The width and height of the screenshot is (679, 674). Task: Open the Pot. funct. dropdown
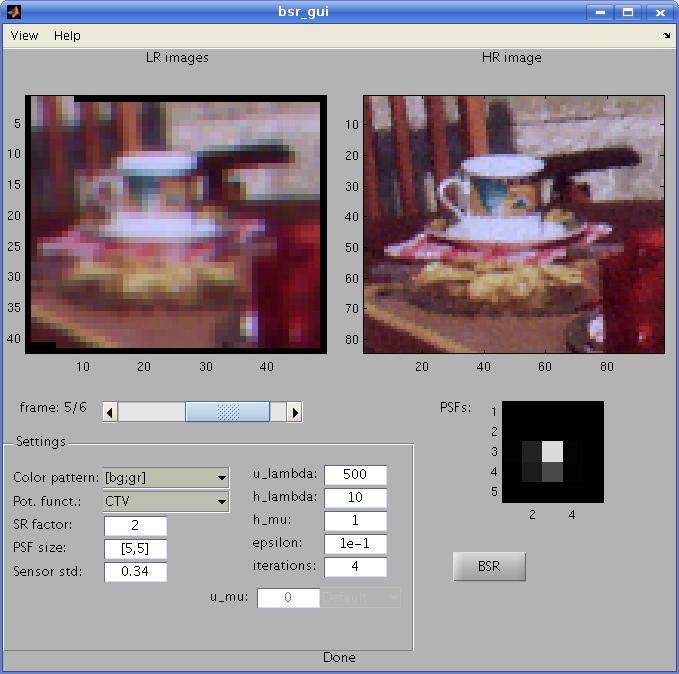click(x=166, y=501)
